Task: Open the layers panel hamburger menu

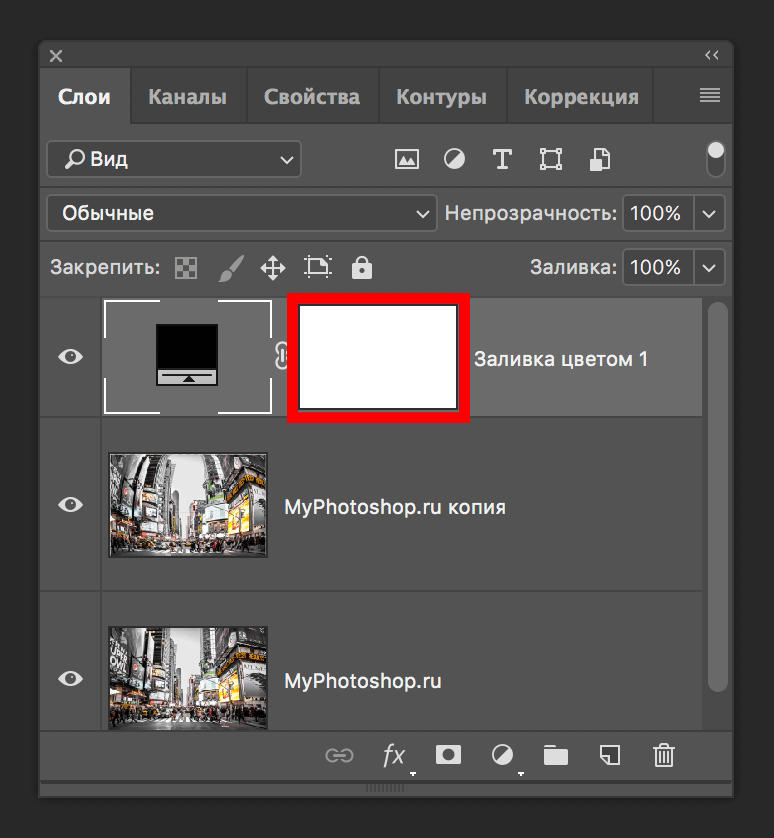Action: pos(710,96)
